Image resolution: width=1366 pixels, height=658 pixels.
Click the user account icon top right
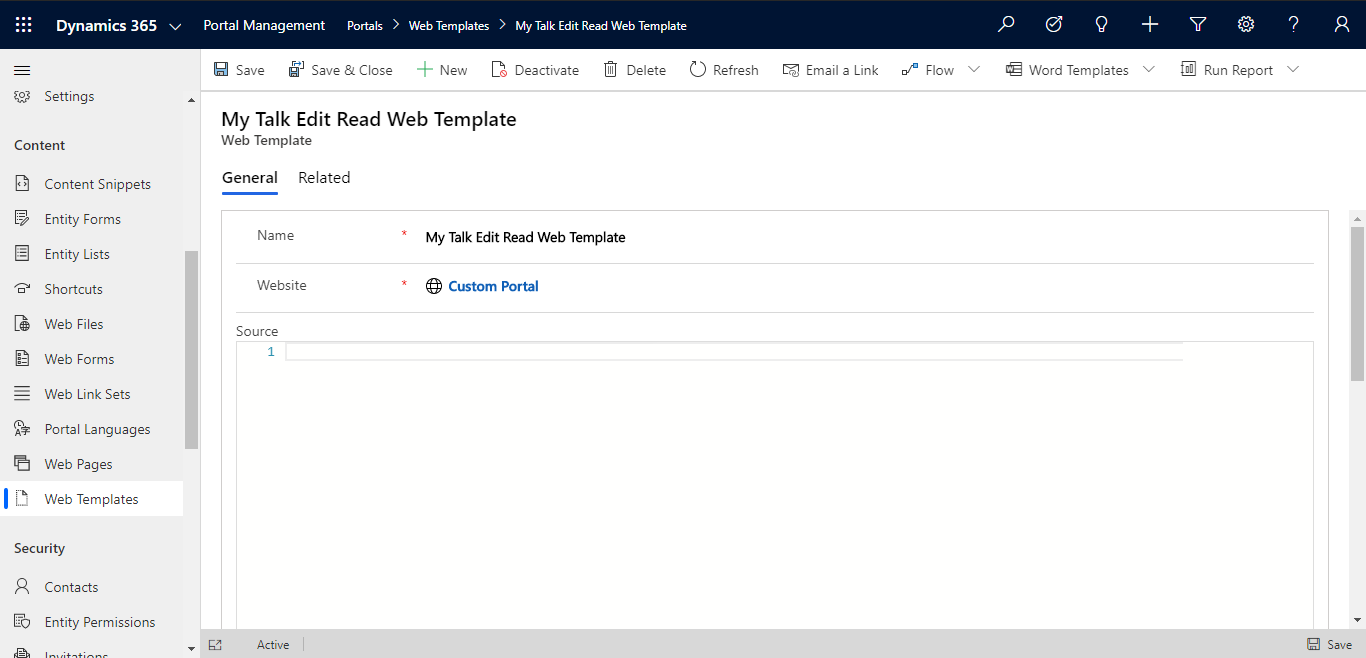tap(1341, 24)
